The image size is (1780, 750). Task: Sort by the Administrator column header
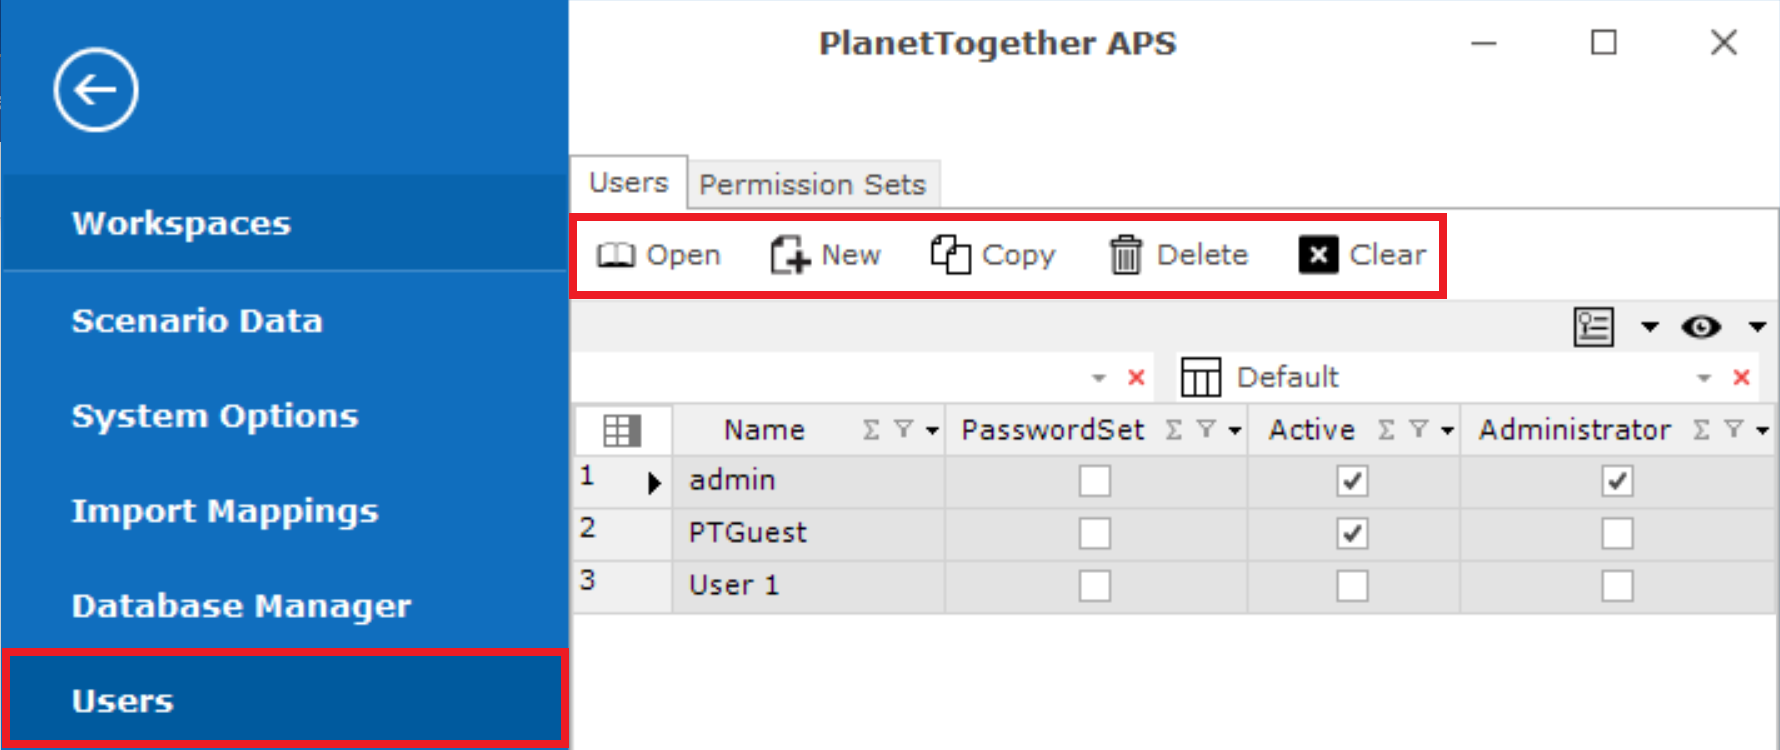click(x=1575, y=430)
